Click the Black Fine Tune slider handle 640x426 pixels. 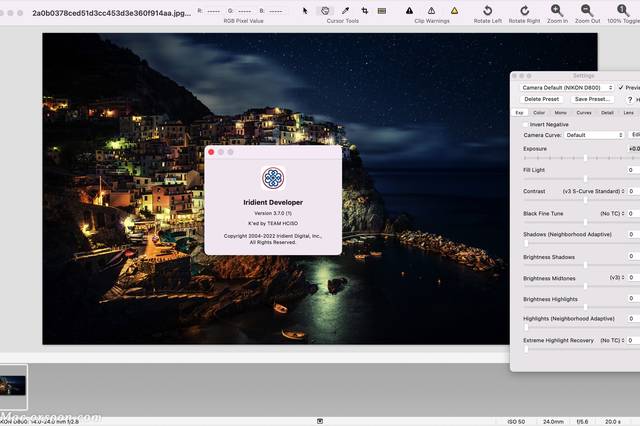point(585,222)
